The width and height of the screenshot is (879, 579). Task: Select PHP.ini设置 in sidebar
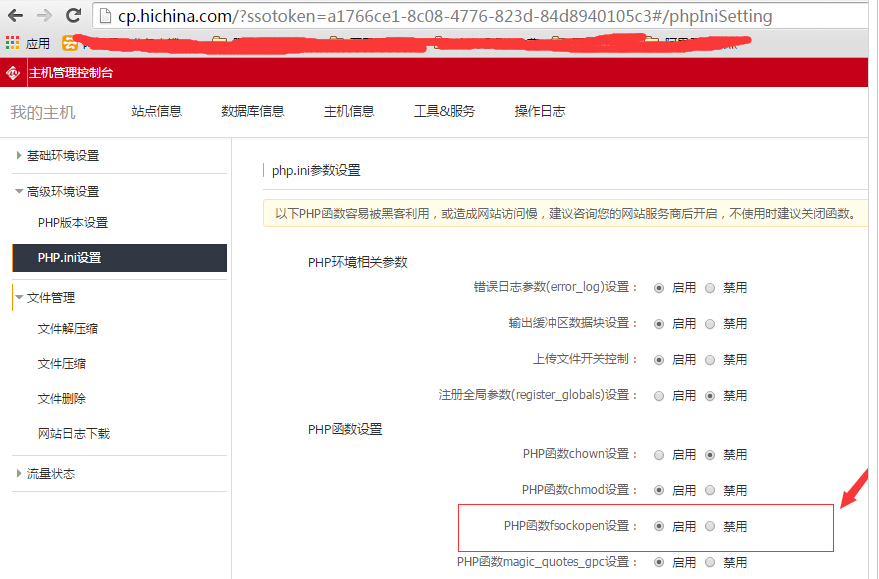(x=119, y=258)
